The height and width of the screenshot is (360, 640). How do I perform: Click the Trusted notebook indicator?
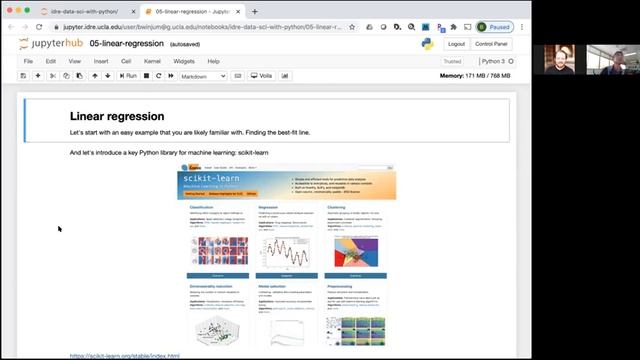(452, 61)
